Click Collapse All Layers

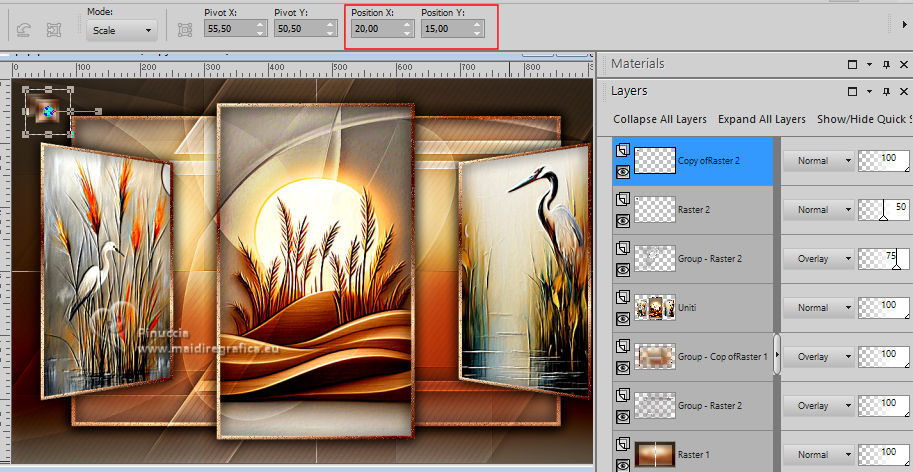660,119
